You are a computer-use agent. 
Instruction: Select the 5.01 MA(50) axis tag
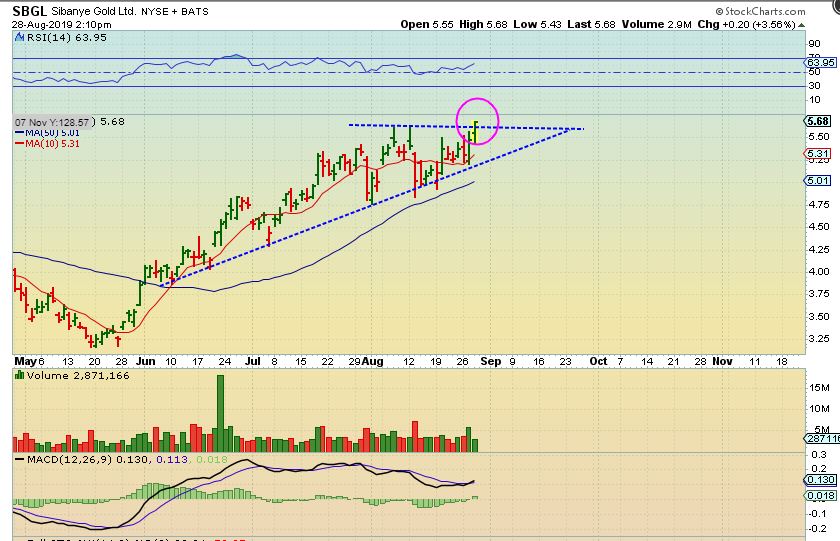[818, 181]
